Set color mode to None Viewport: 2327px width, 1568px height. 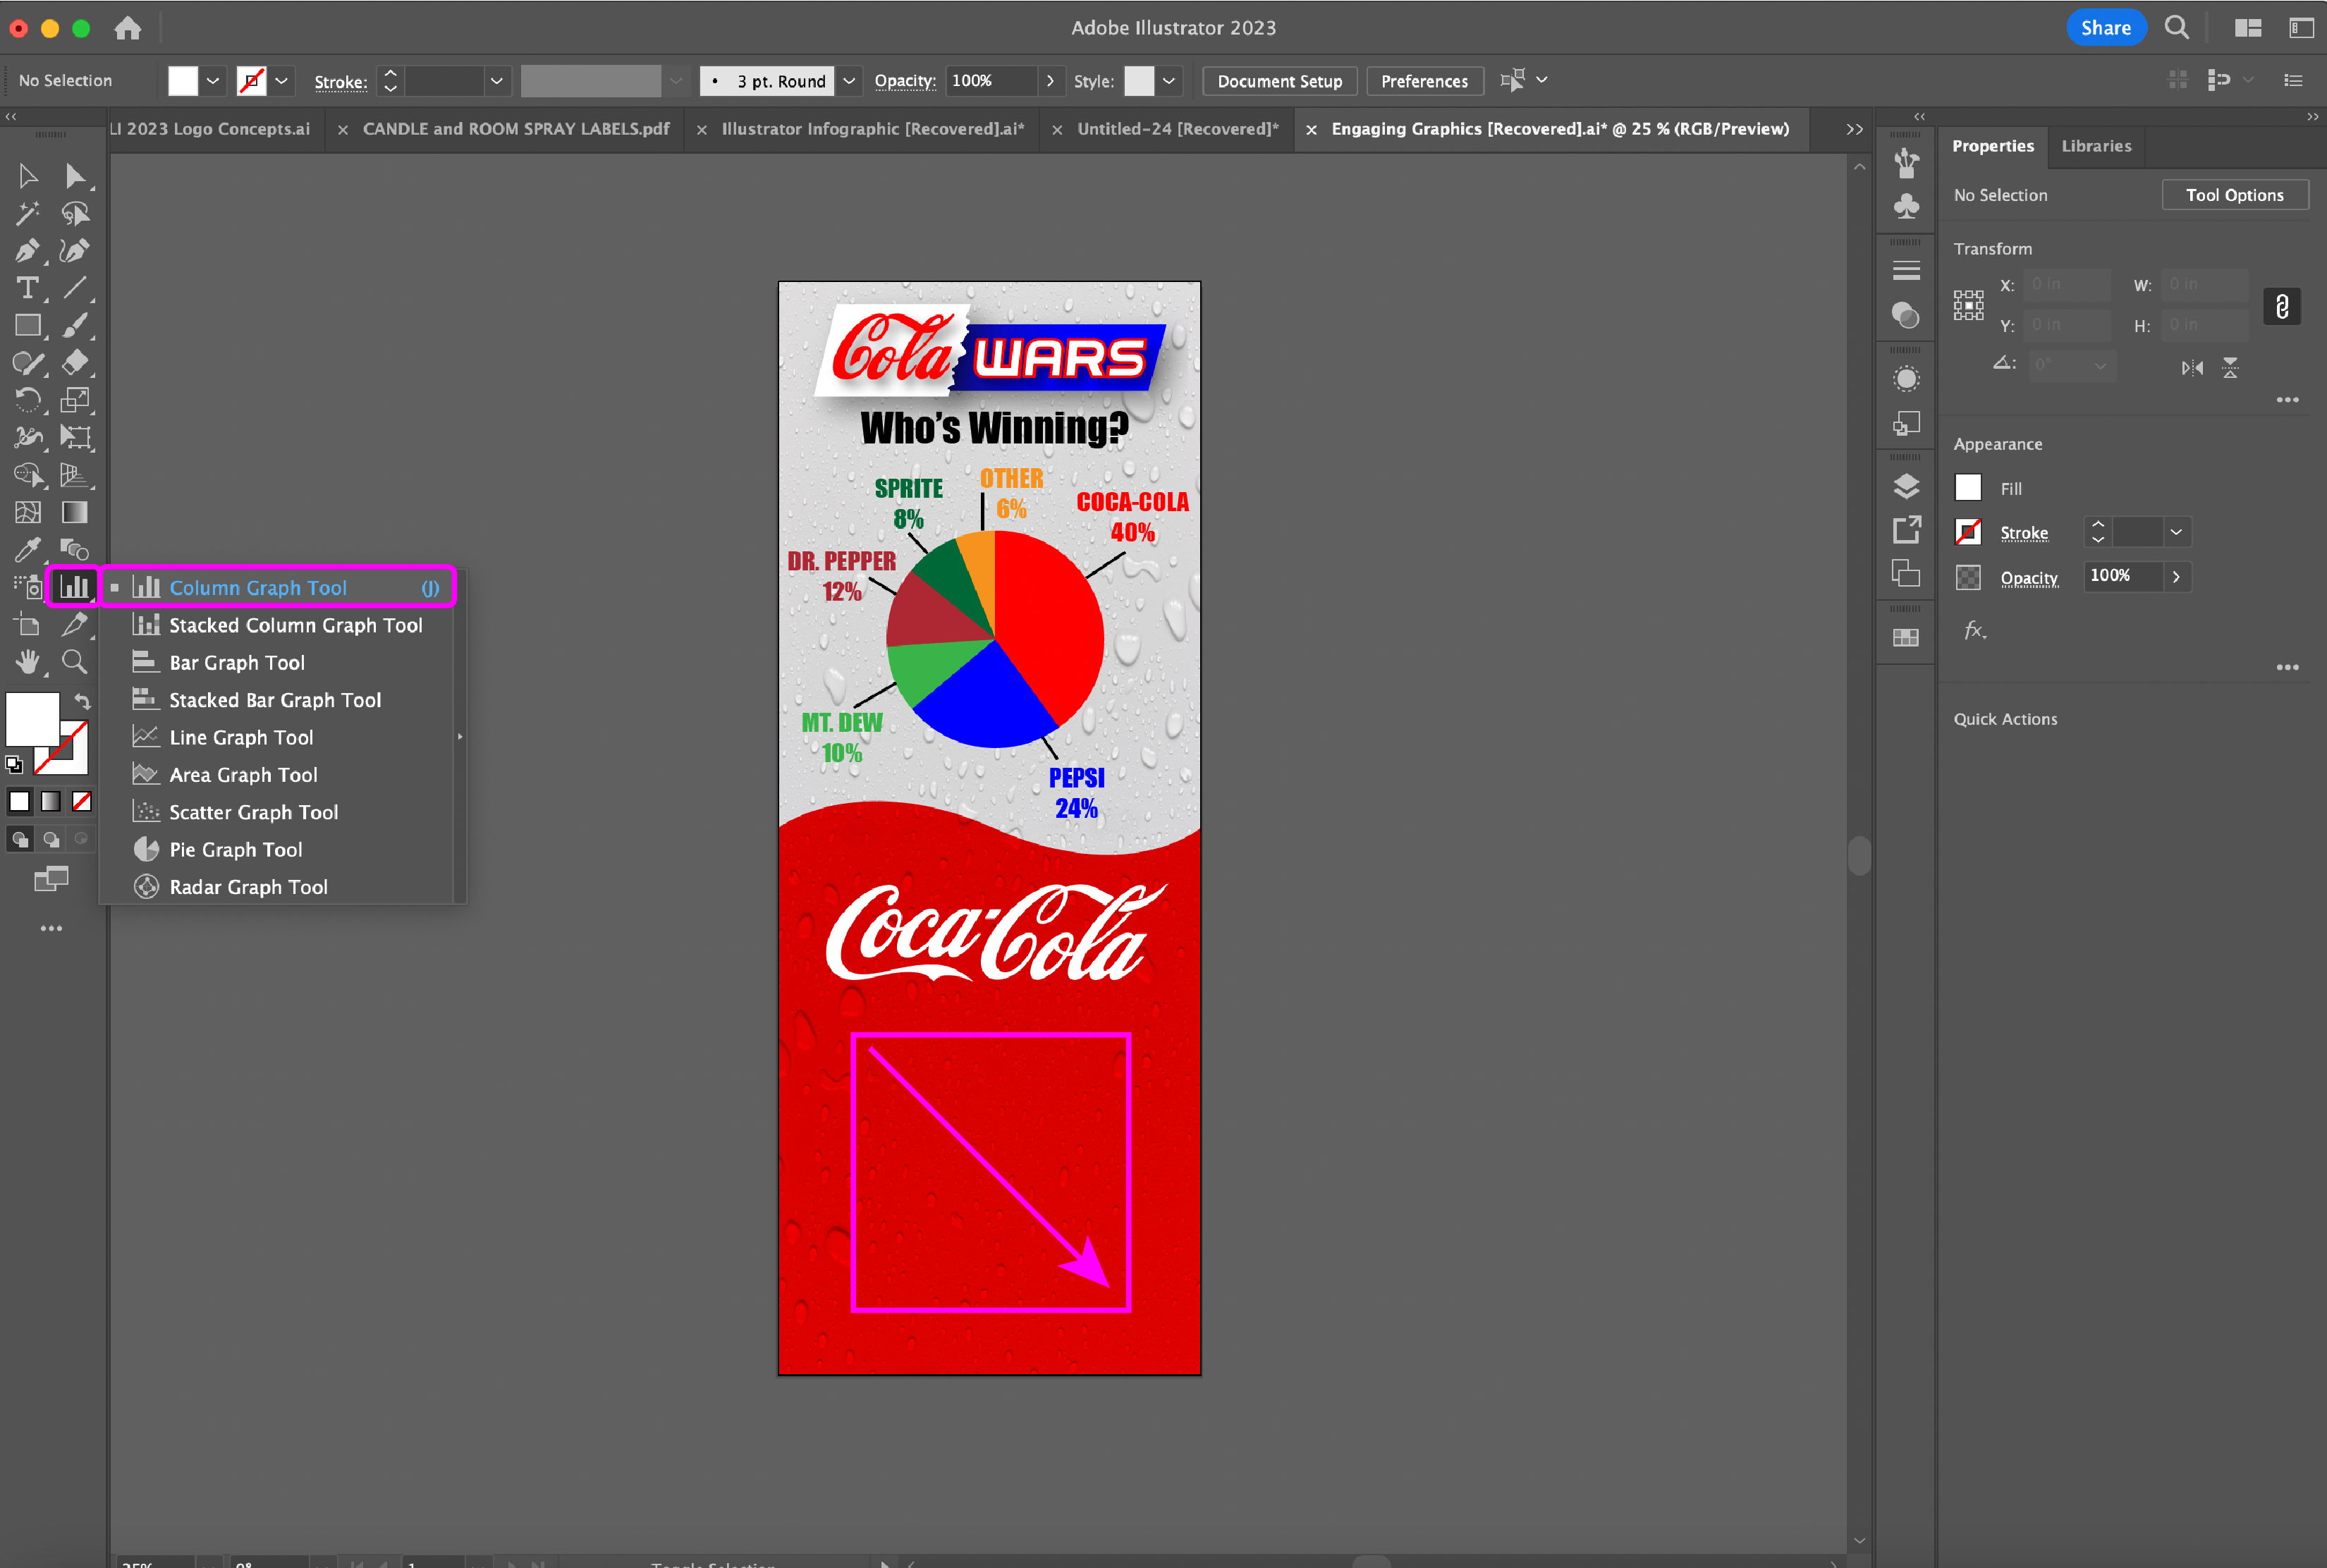pyautogui.click(x=82, y=801)
